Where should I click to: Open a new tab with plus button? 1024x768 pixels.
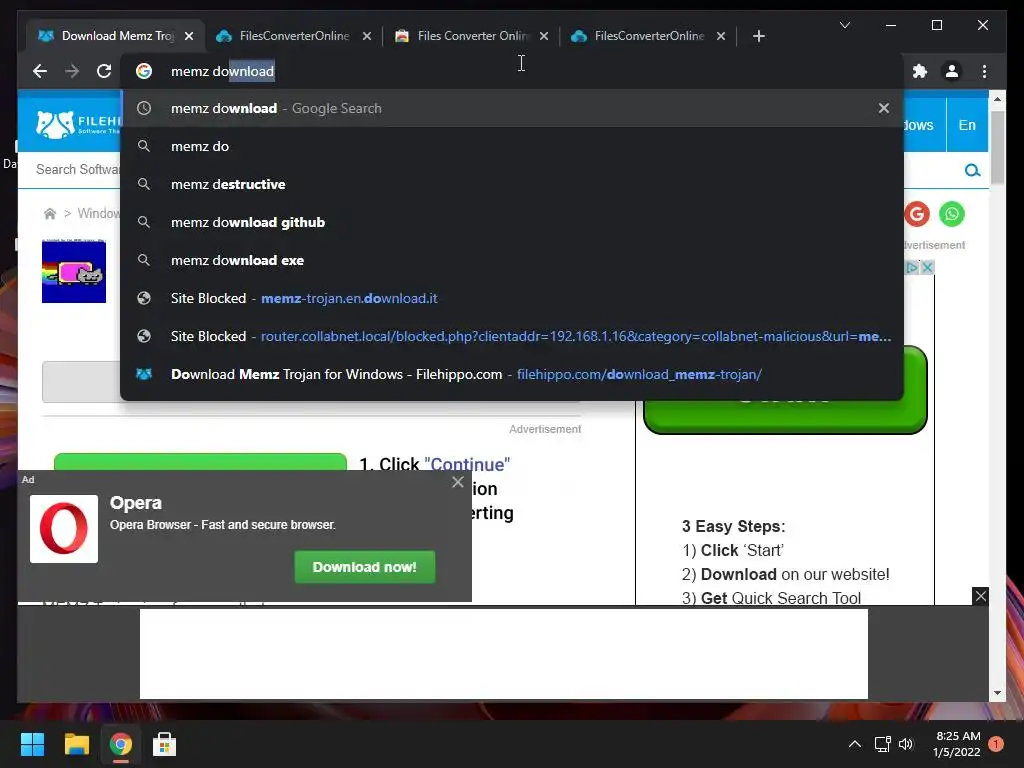758,36
